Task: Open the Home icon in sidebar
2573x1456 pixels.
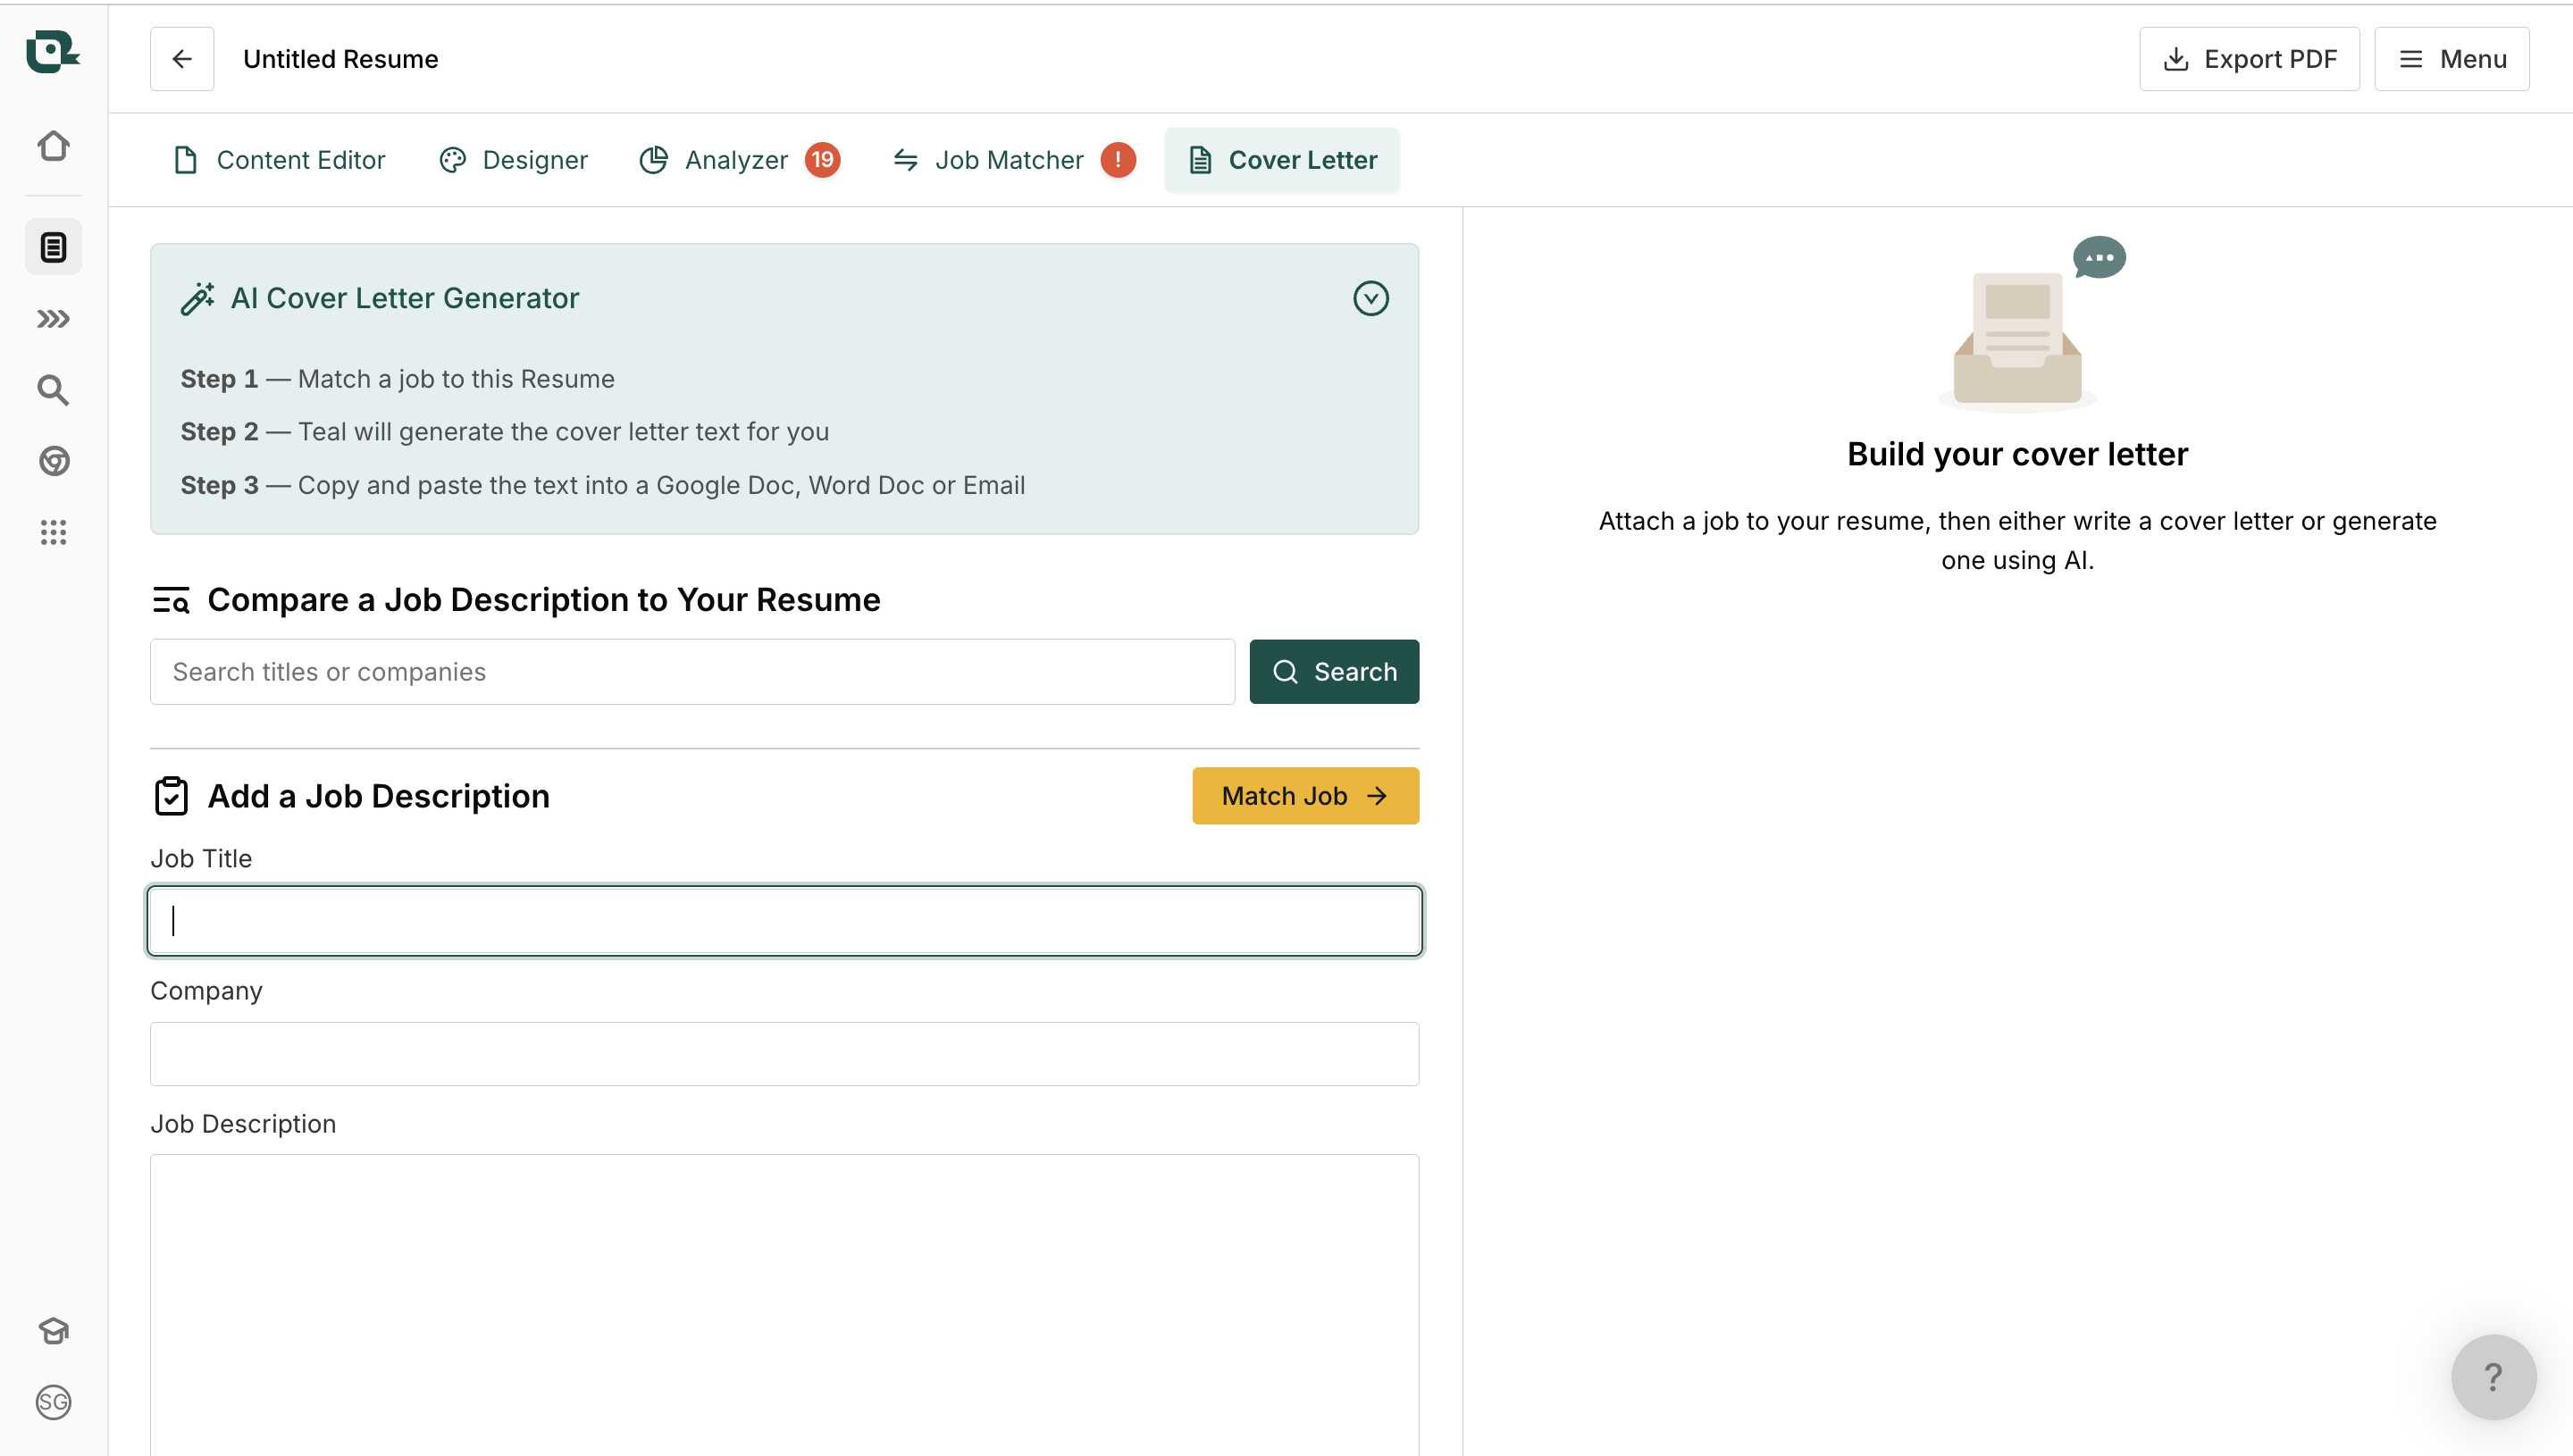Action: pos(53,146)
